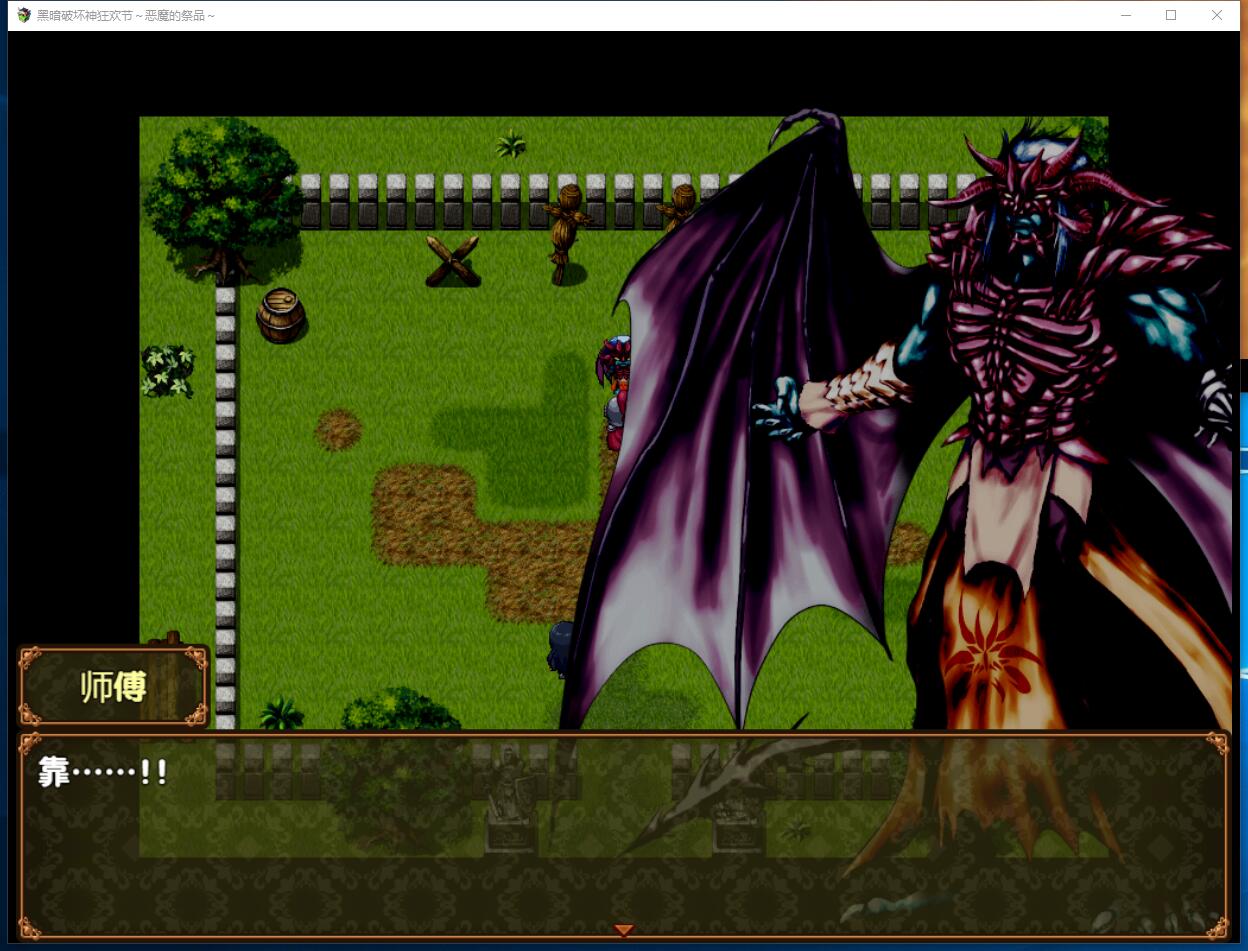Click the white-flowered bush at left edge
1248x951 pixels.
click(x=167, y=371)
